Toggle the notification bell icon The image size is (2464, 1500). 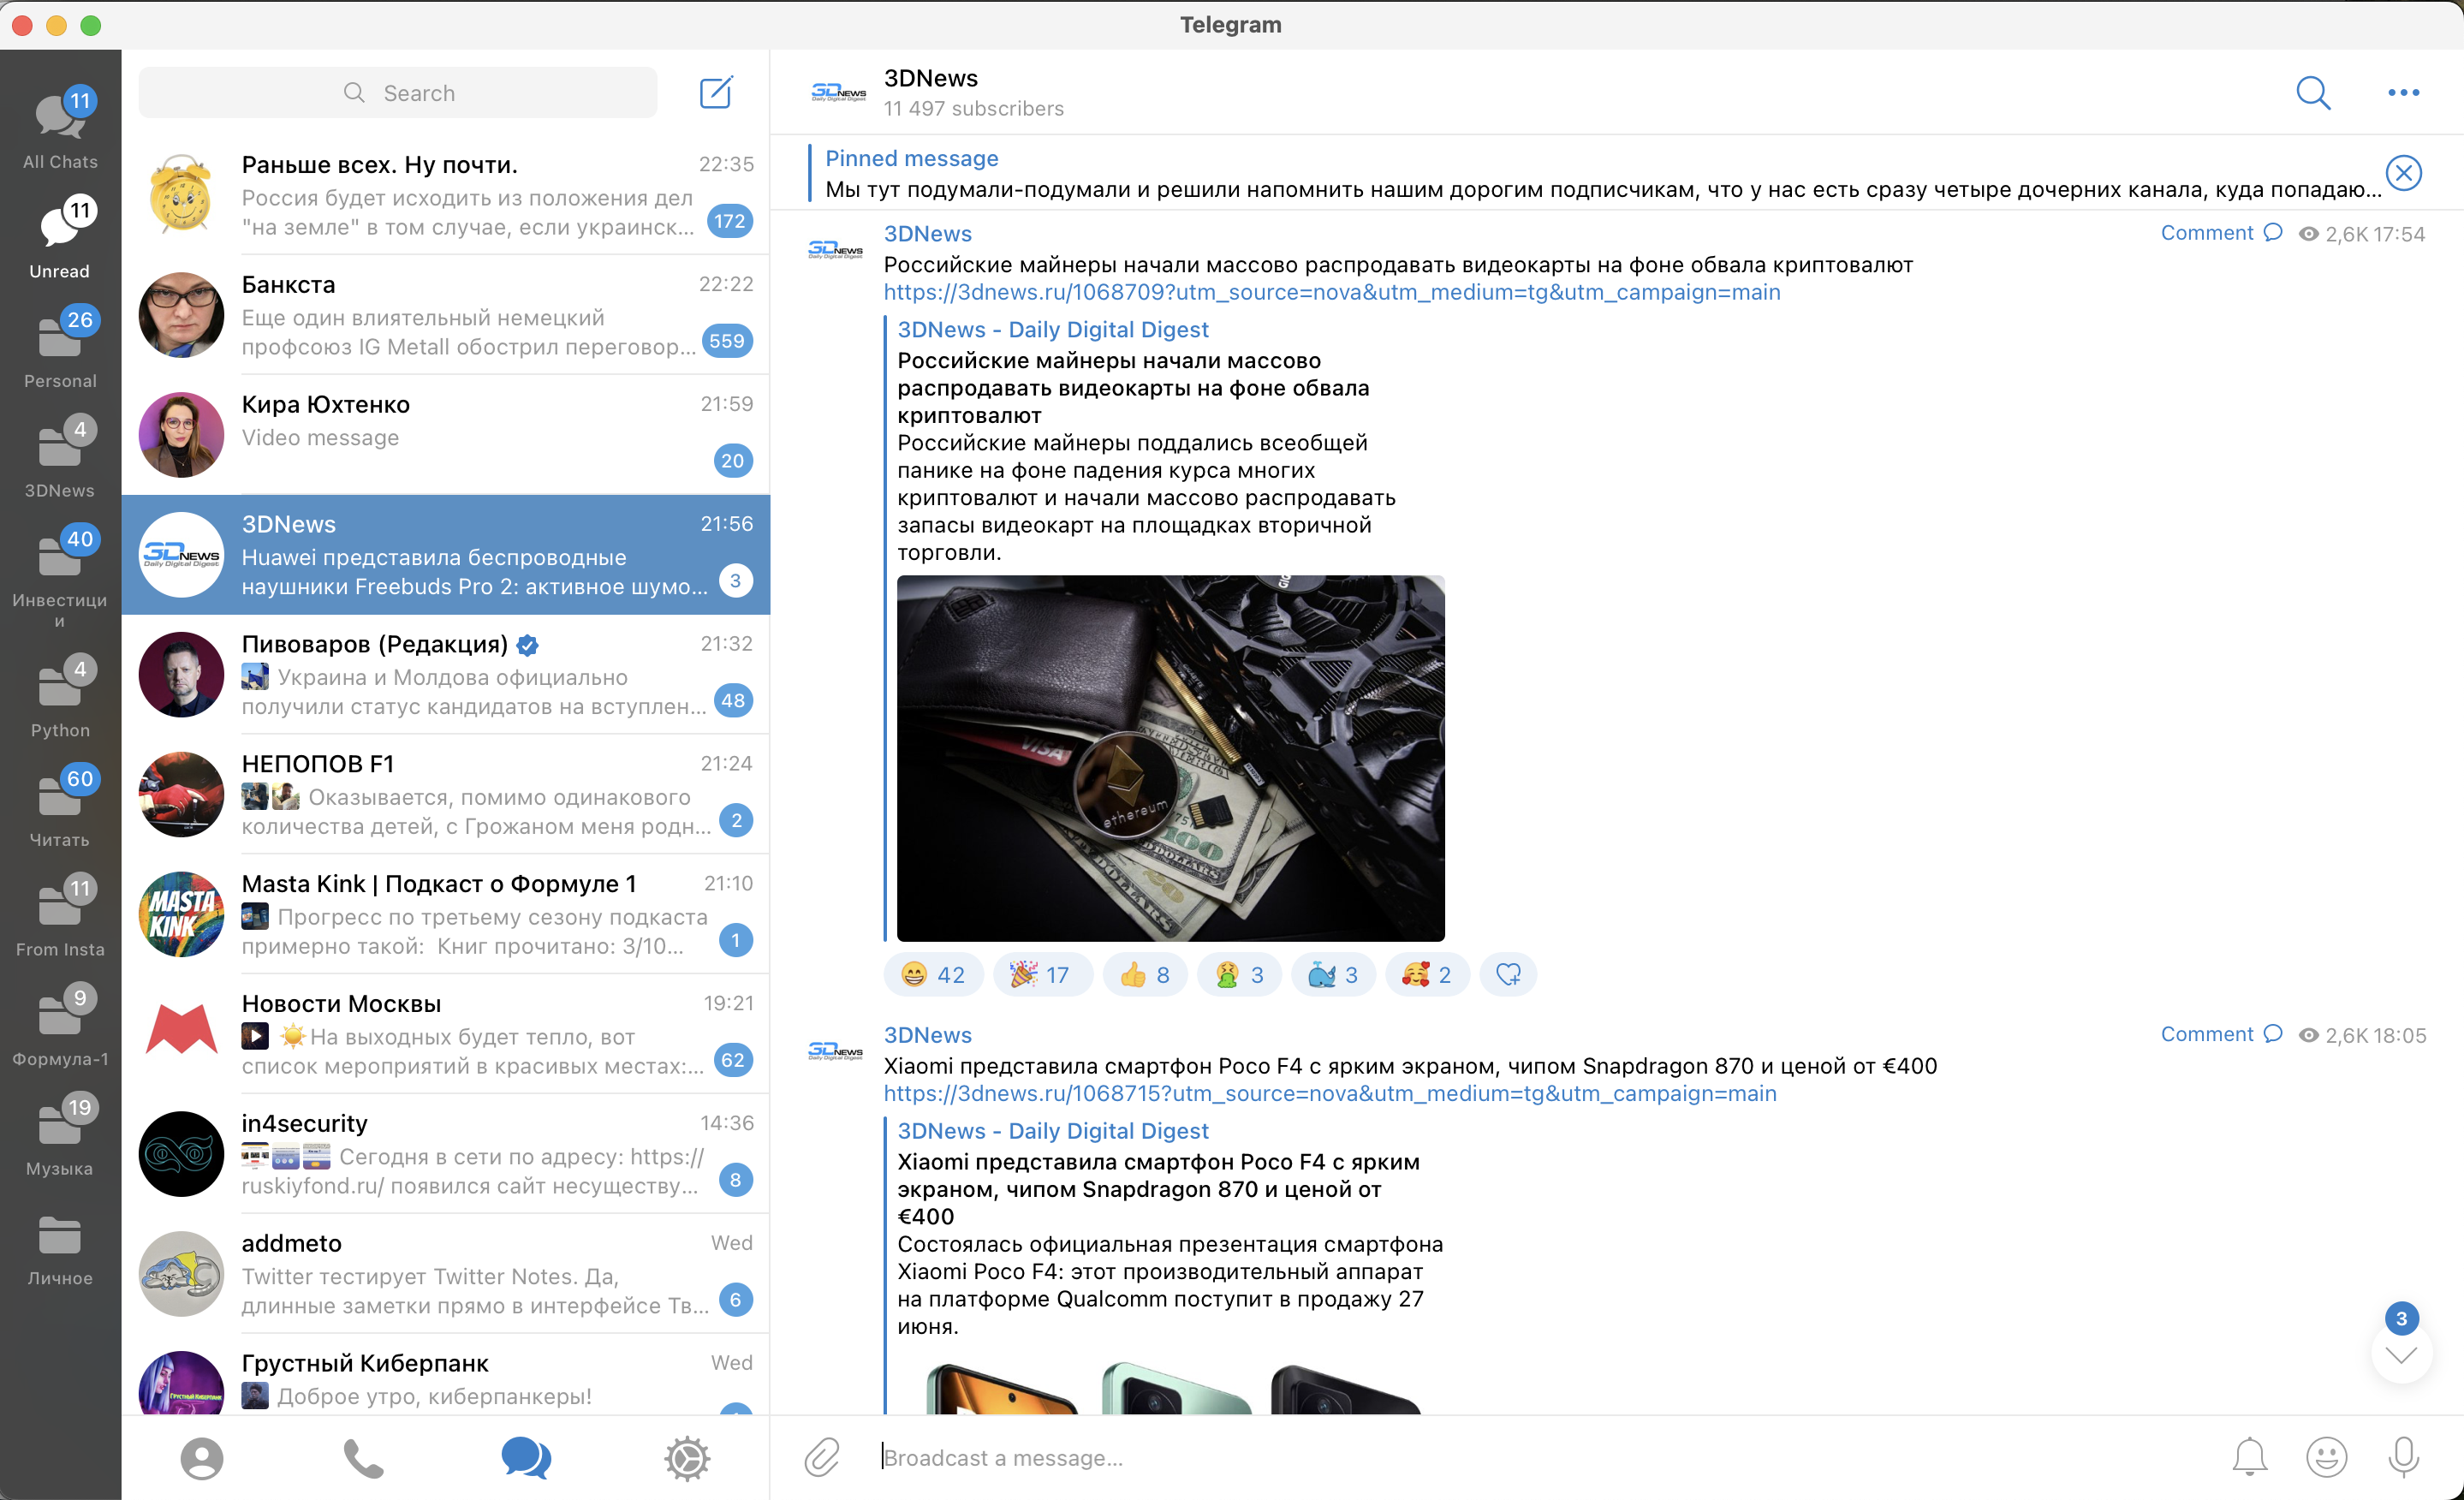(x=2249, y=1456)
